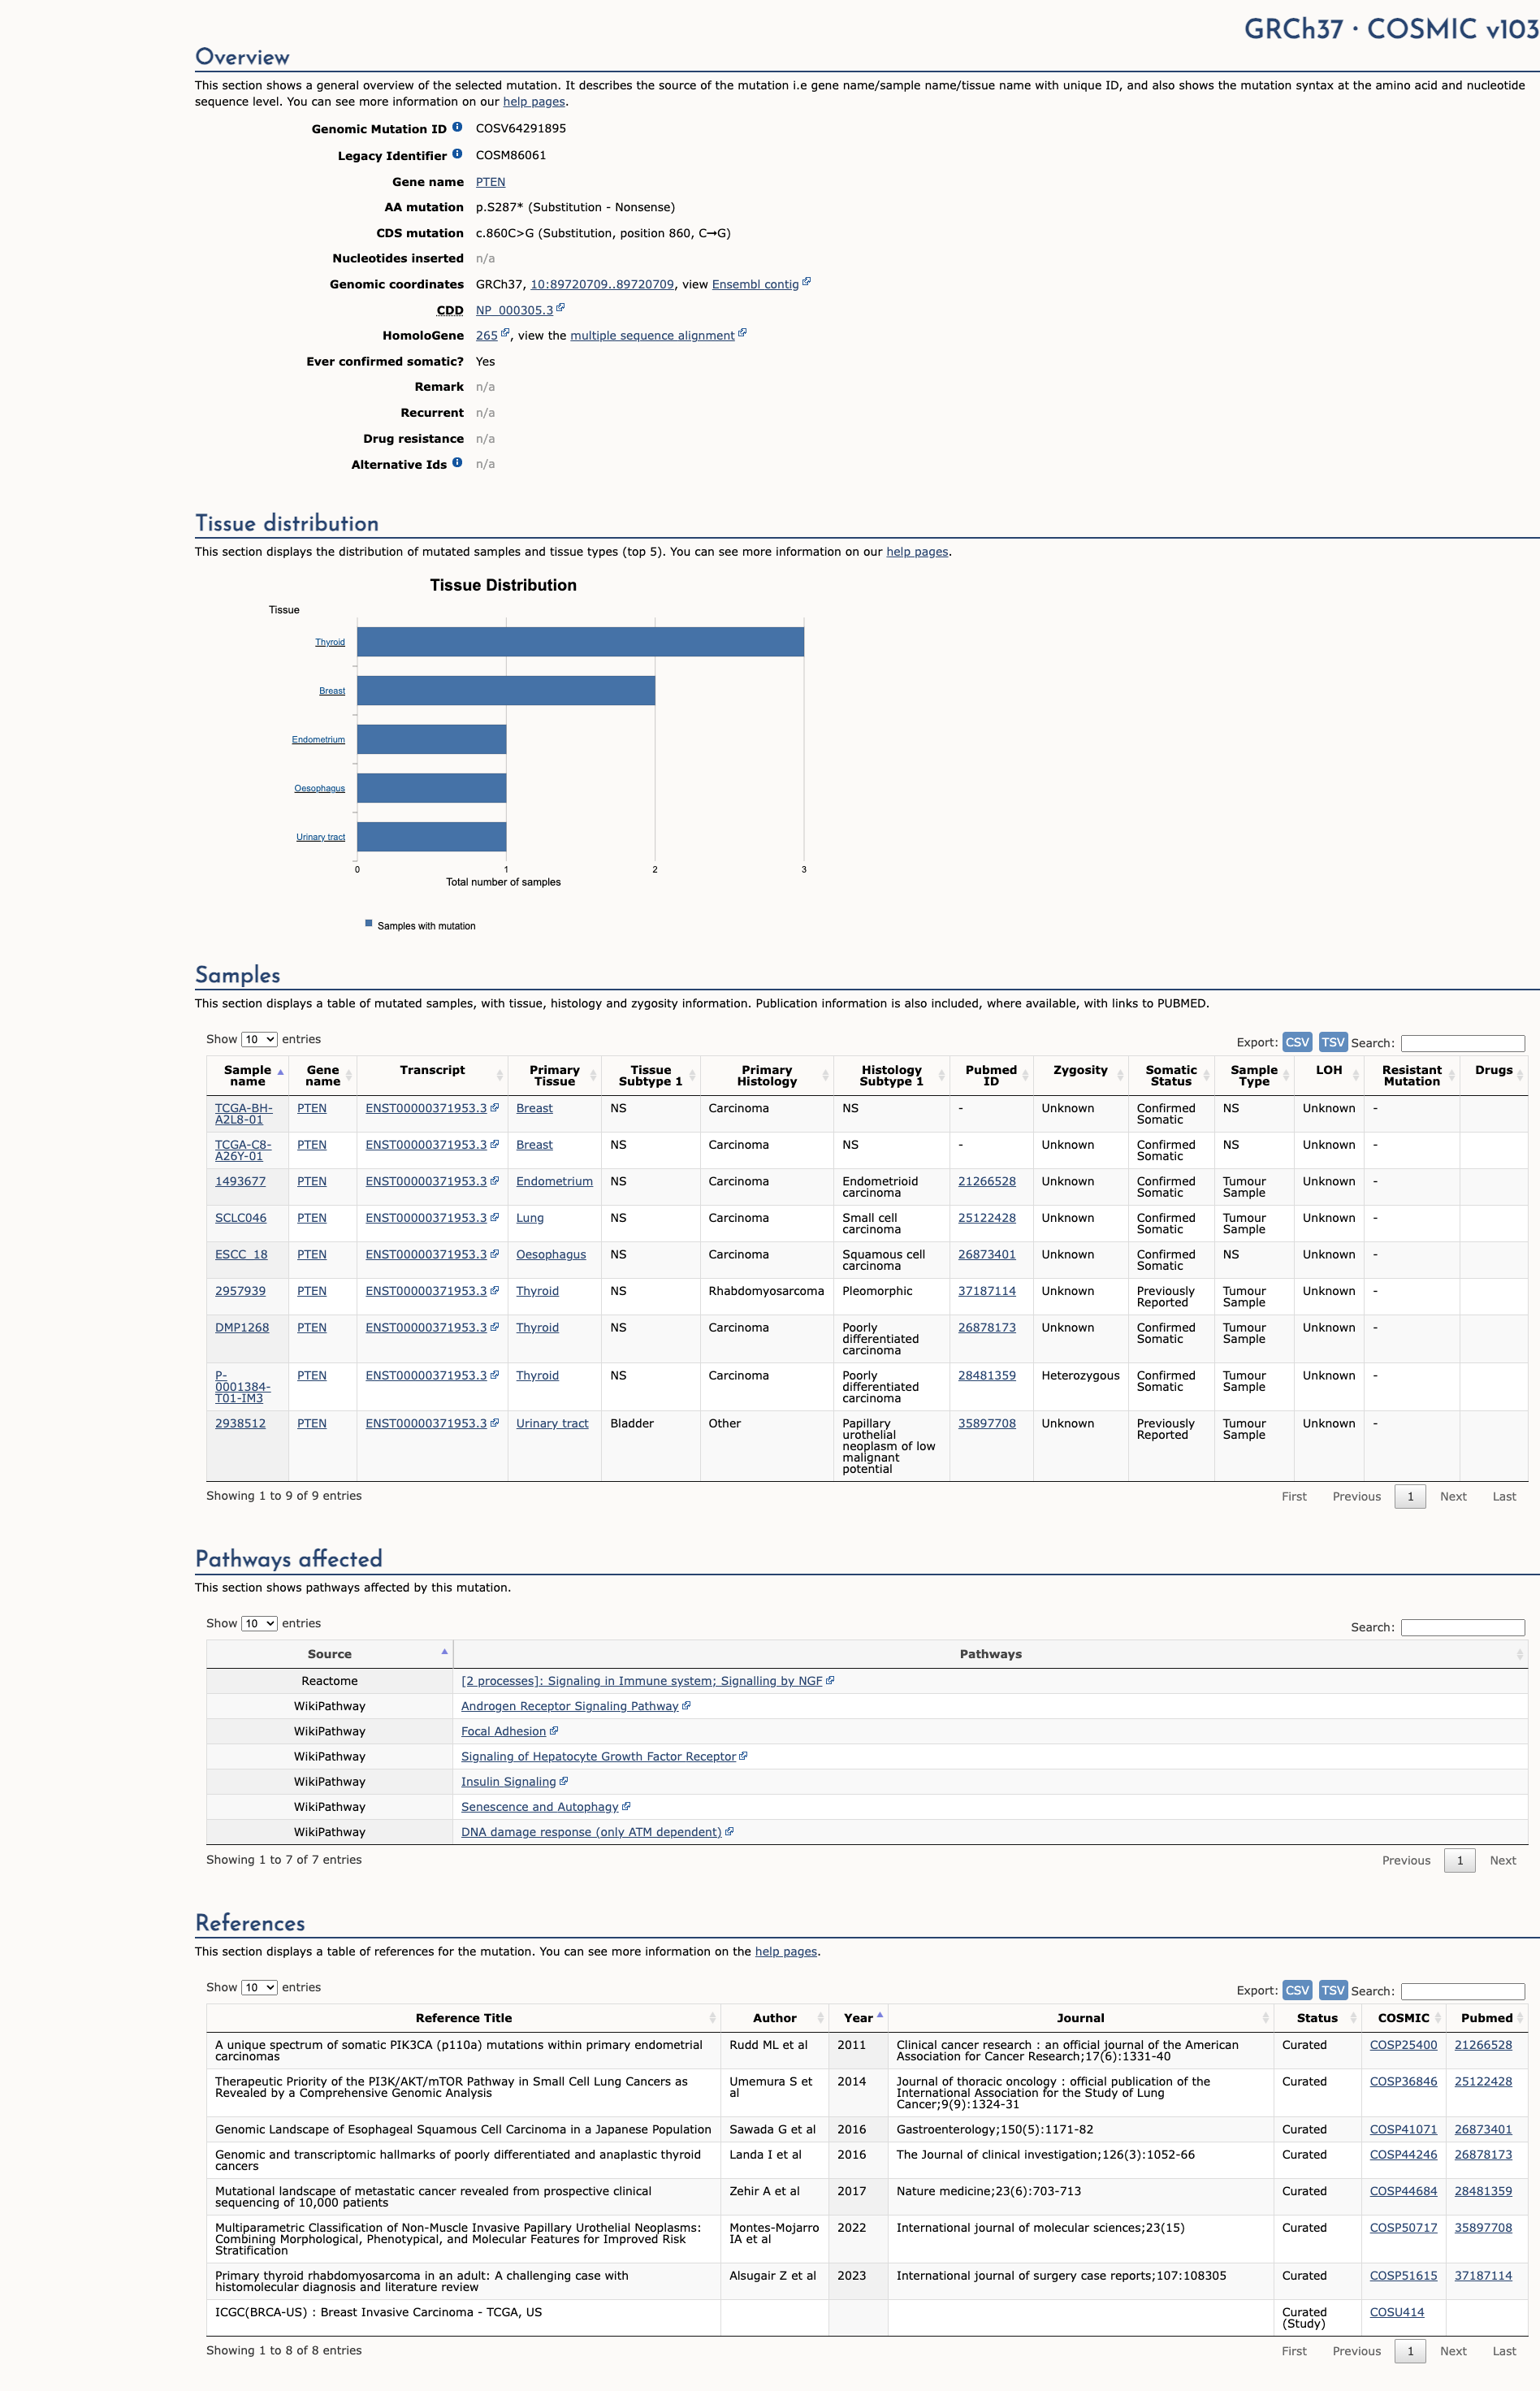Click Urinary tract label on chart axis

click(320, 837)
